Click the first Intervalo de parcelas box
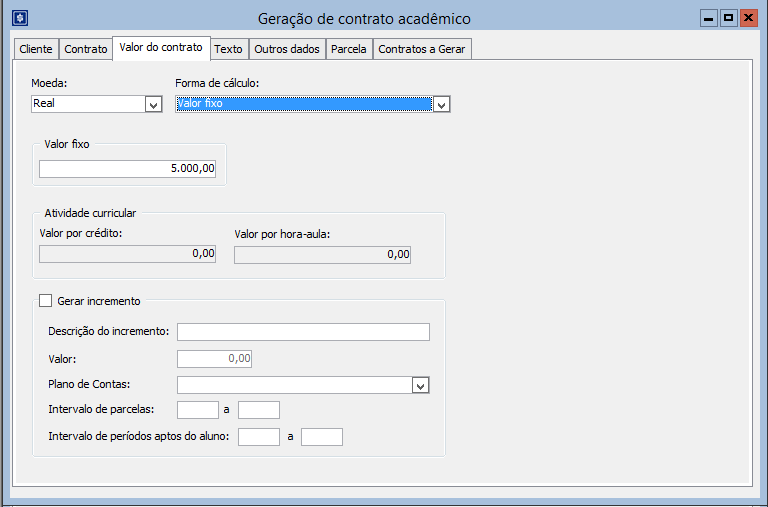768x507 pixels. point(197,410)
